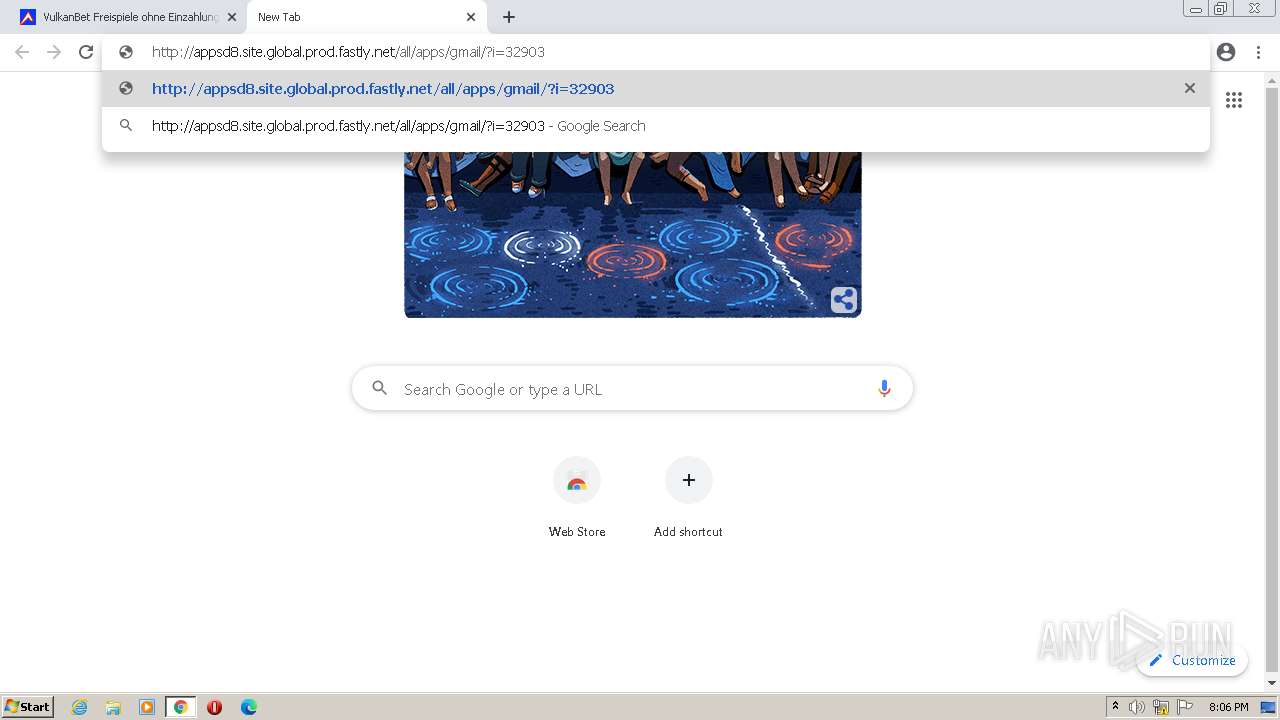
Task: Open the media player taskbar icon
Action: tap(147, 707)
